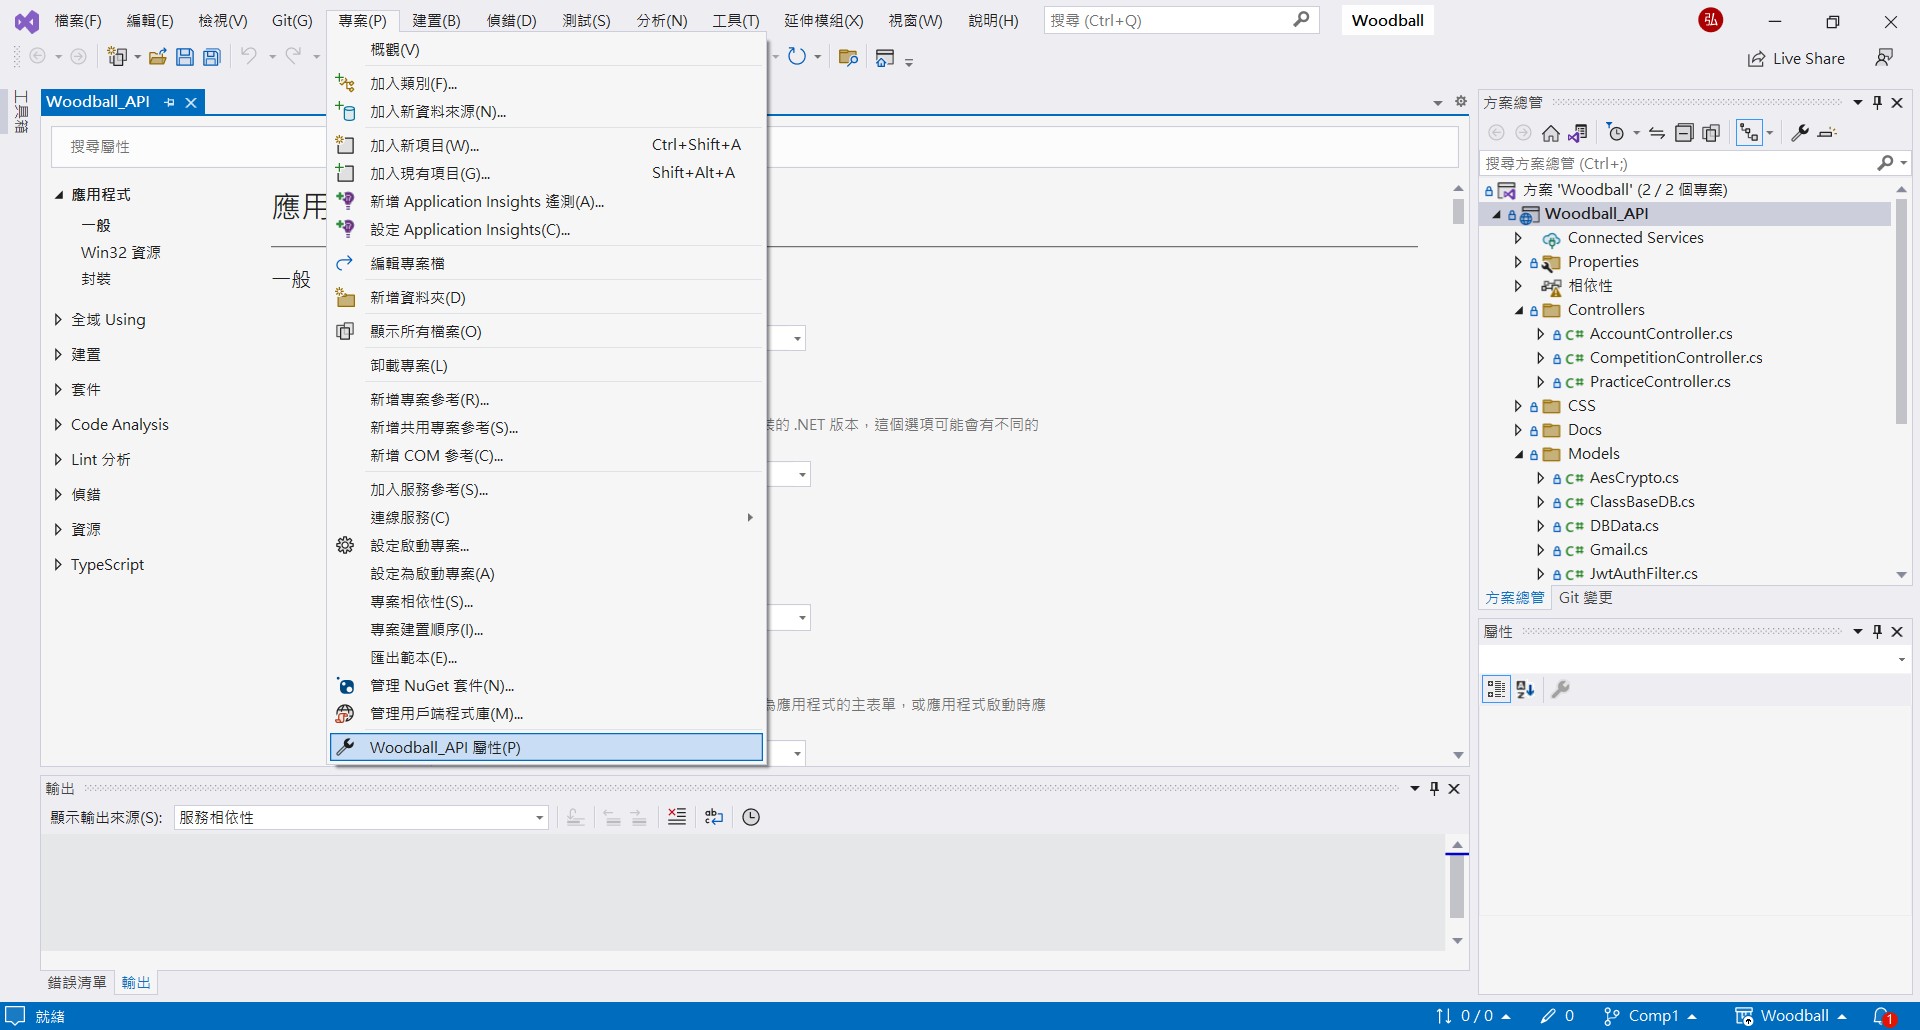Open the 工具(T) menu

(736, 20)
